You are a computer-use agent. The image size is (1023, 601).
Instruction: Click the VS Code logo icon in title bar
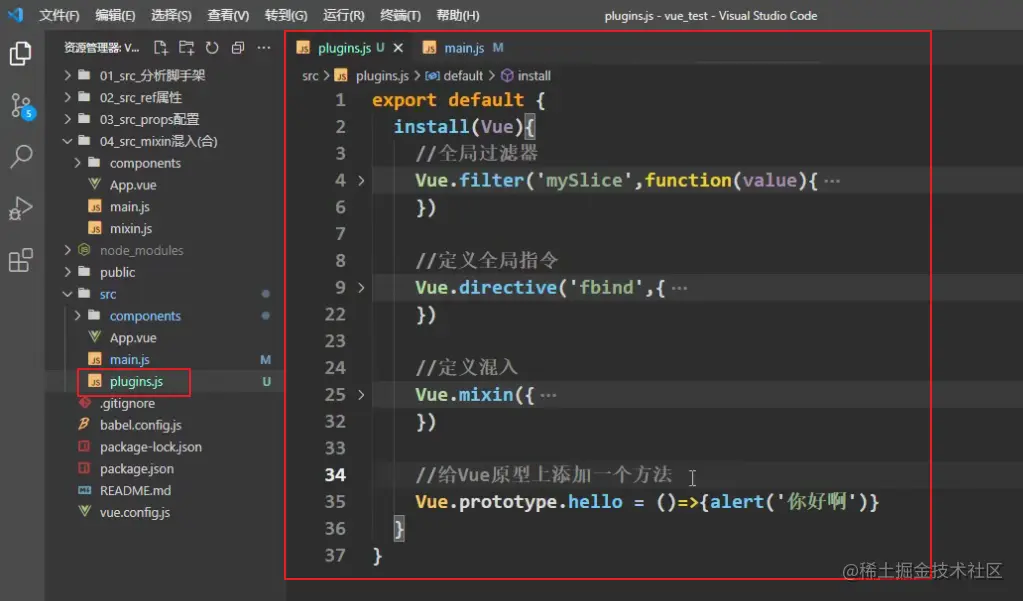[15, 14]
